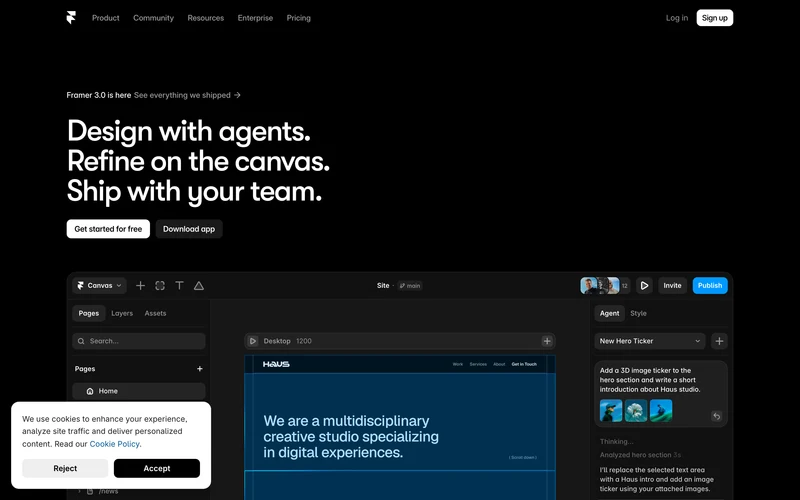Accept cookies

(x=157, y=468)
